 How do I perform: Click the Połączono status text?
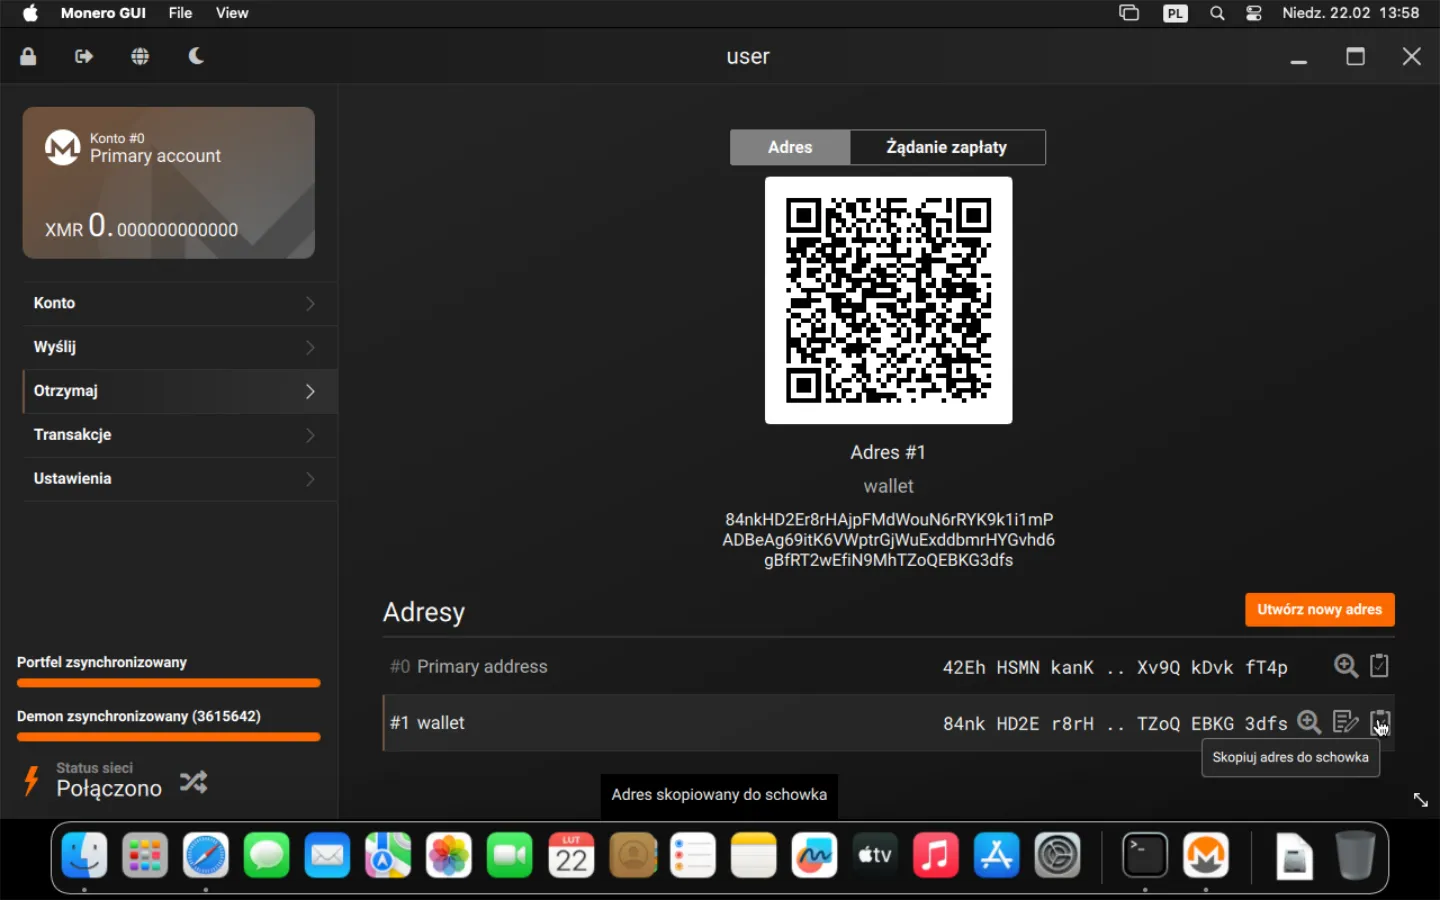click(x=109, y=789)
